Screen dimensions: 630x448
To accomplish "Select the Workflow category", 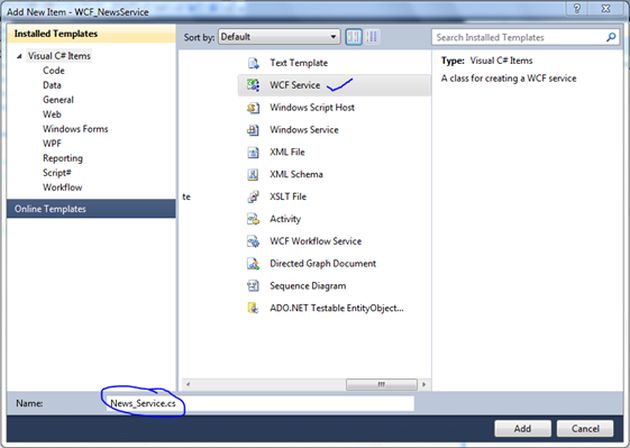I will 63,187.
